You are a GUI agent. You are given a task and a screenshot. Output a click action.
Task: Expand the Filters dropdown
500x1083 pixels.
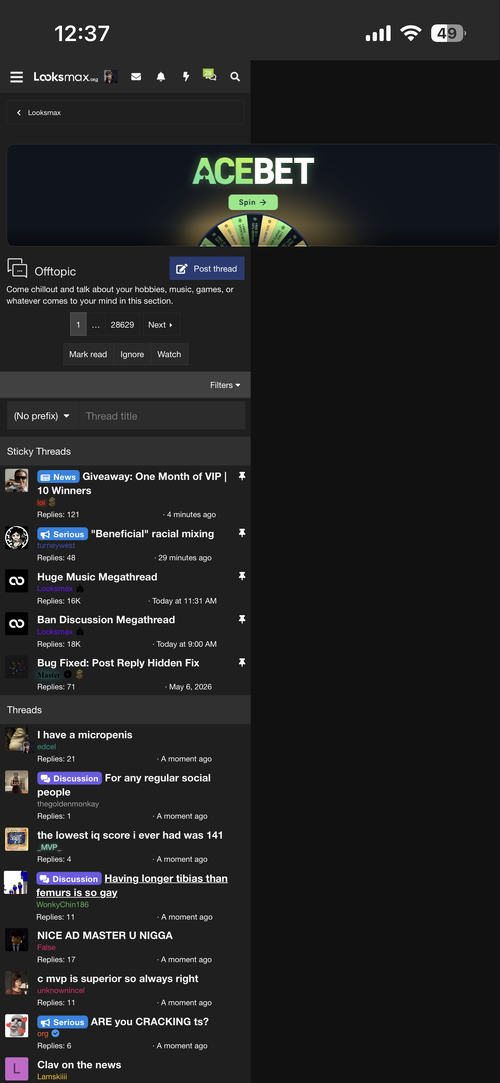click(226, 385)
